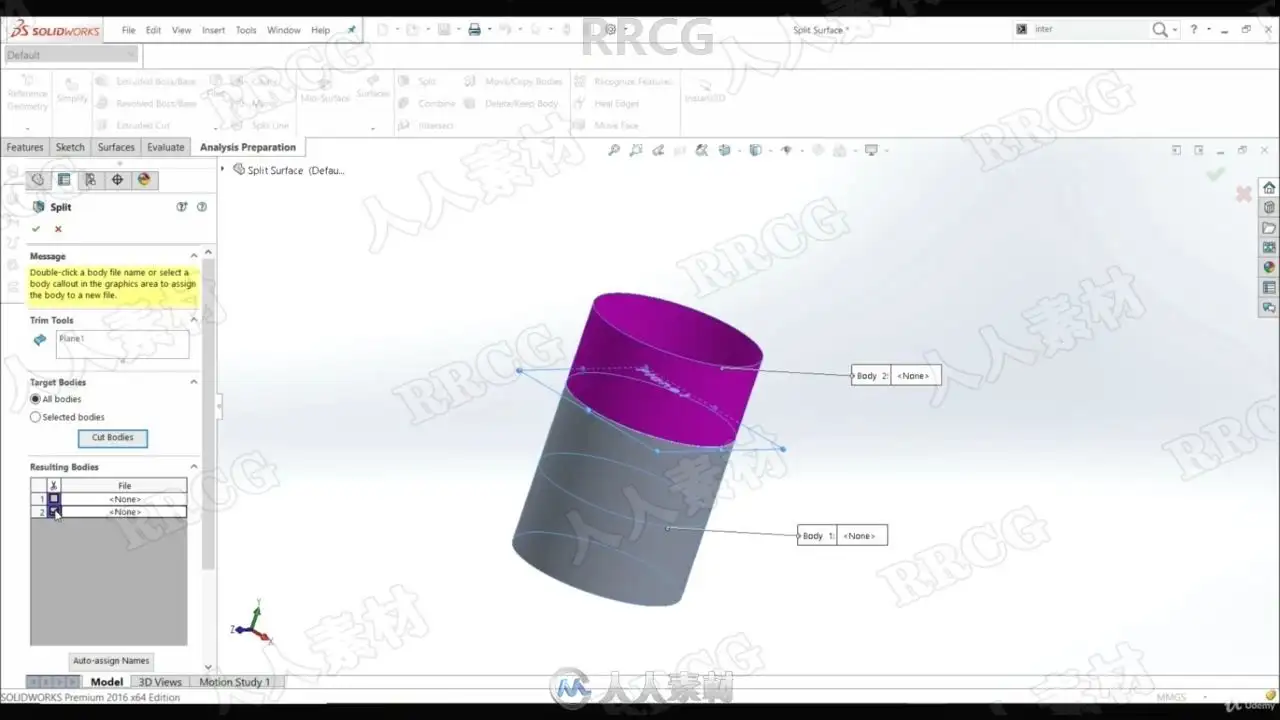Collapse the Trim Tools section
The image size is (1280, 720).
point(194,320)
